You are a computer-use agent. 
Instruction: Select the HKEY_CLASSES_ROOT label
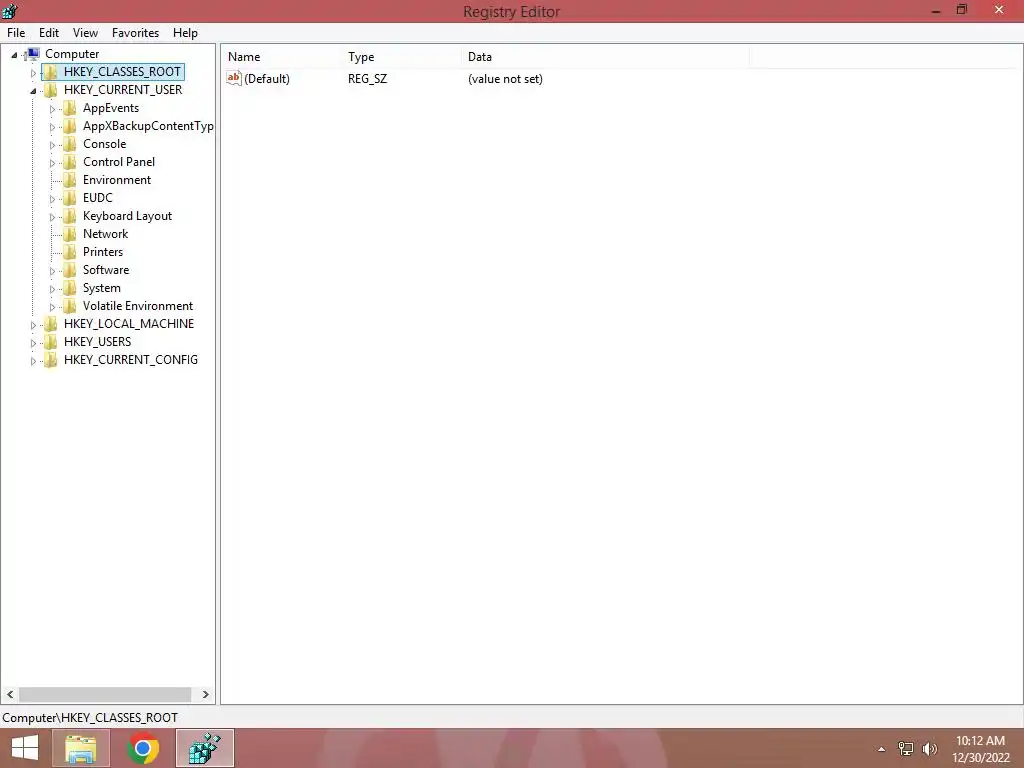[x=122, y=72]
